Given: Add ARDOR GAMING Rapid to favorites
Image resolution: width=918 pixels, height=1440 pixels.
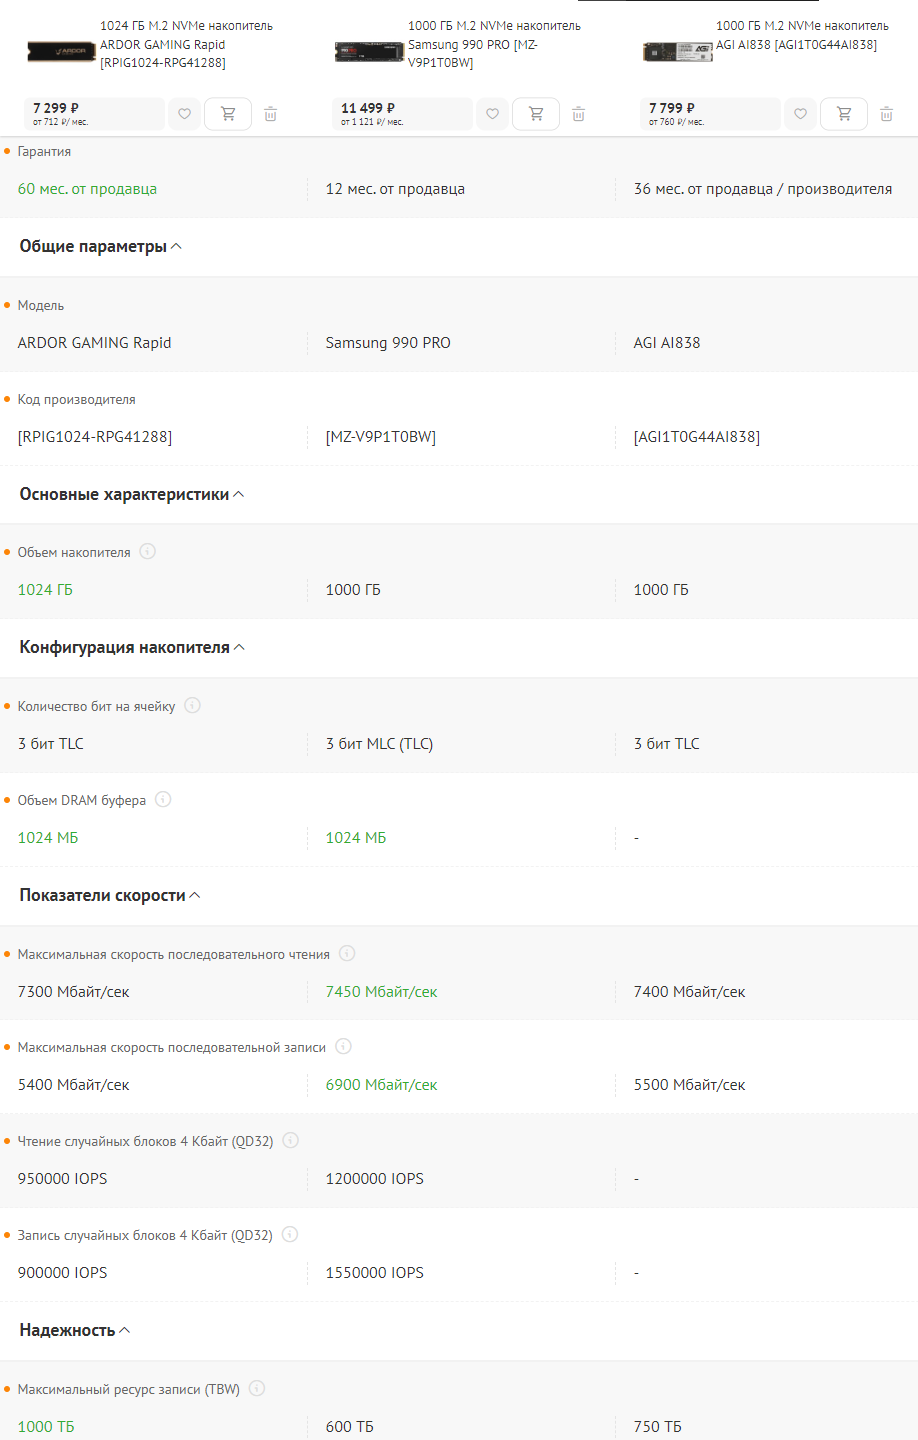Looking at the screenshot, I should [184, 114].
